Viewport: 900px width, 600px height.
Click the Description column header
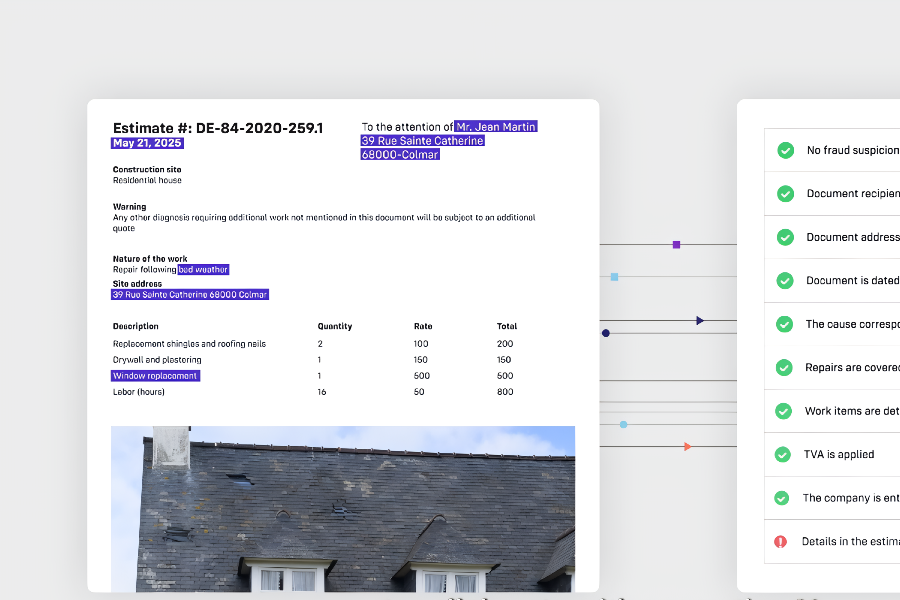pyautogui.click(x=135, y=326)
